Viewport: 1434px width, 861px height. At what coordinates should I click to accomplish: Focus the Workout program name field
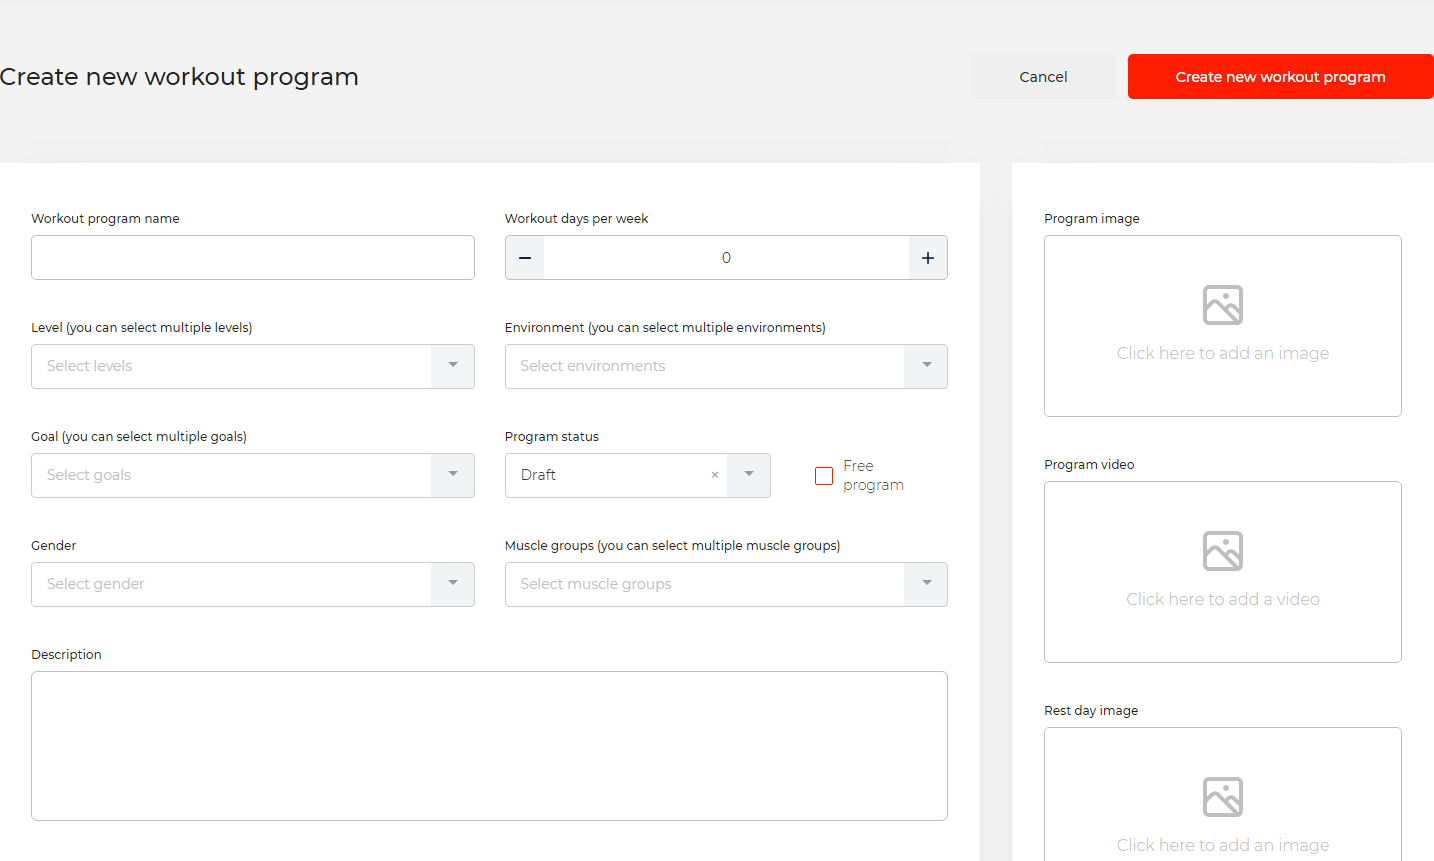point(253,258)
